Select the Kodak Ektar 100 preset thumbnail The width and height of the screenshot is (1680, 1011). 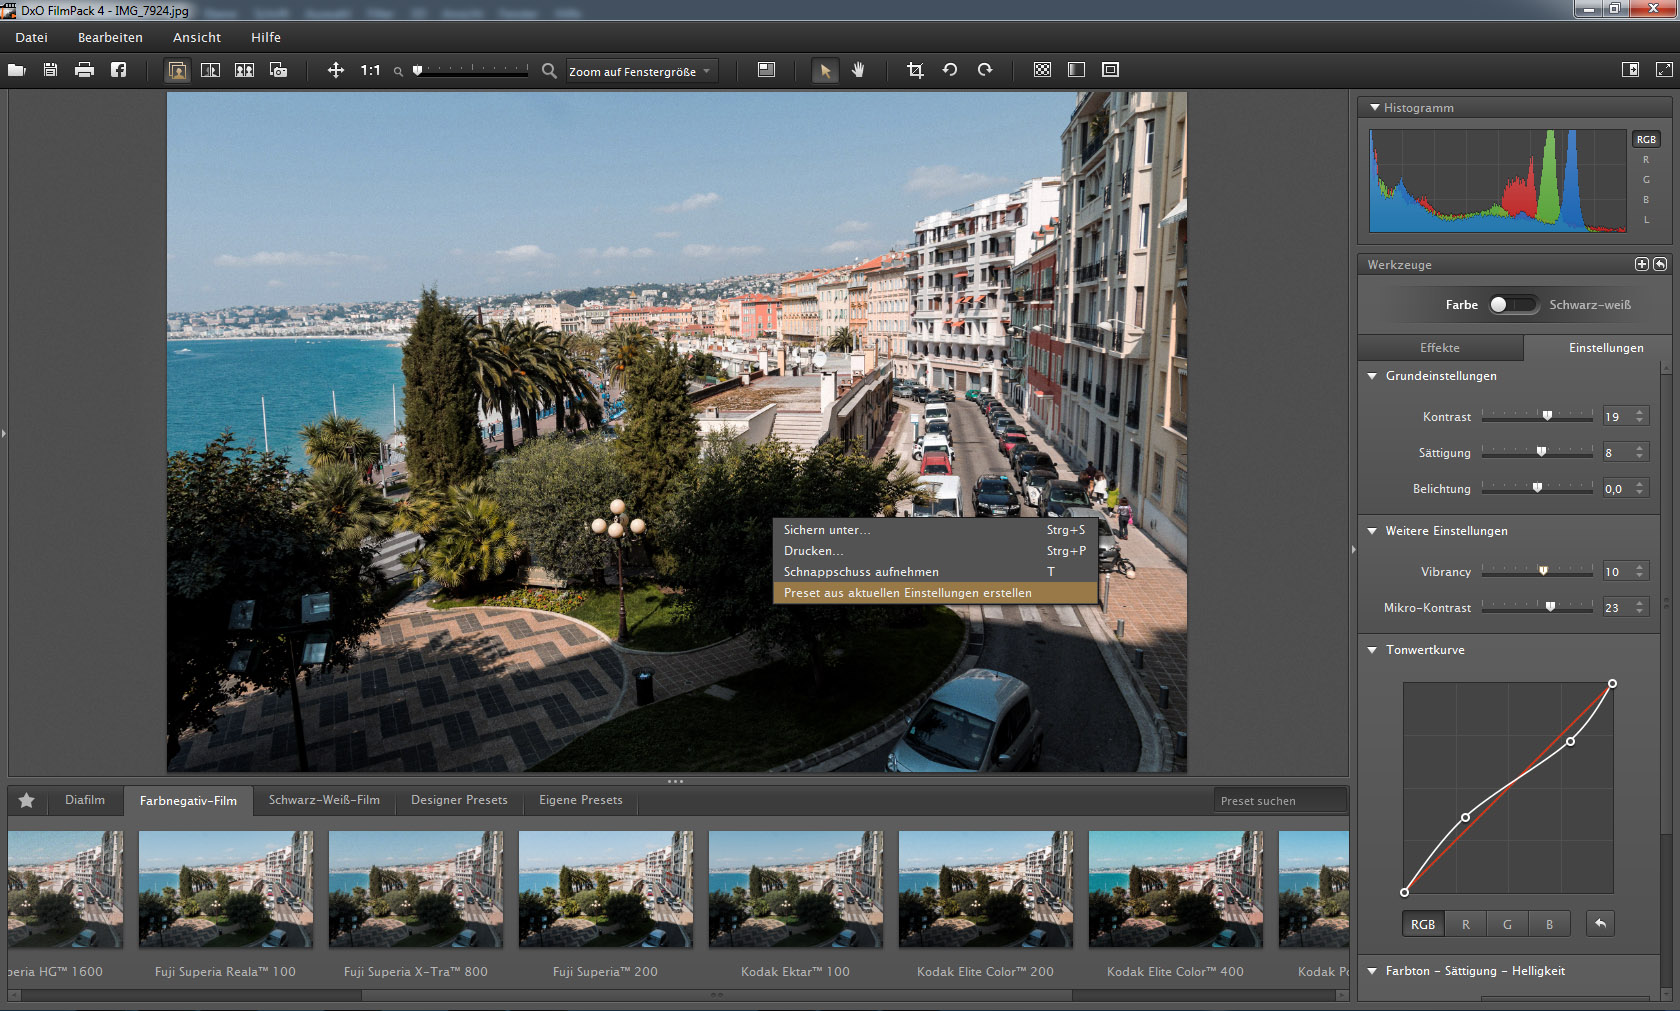795,889
